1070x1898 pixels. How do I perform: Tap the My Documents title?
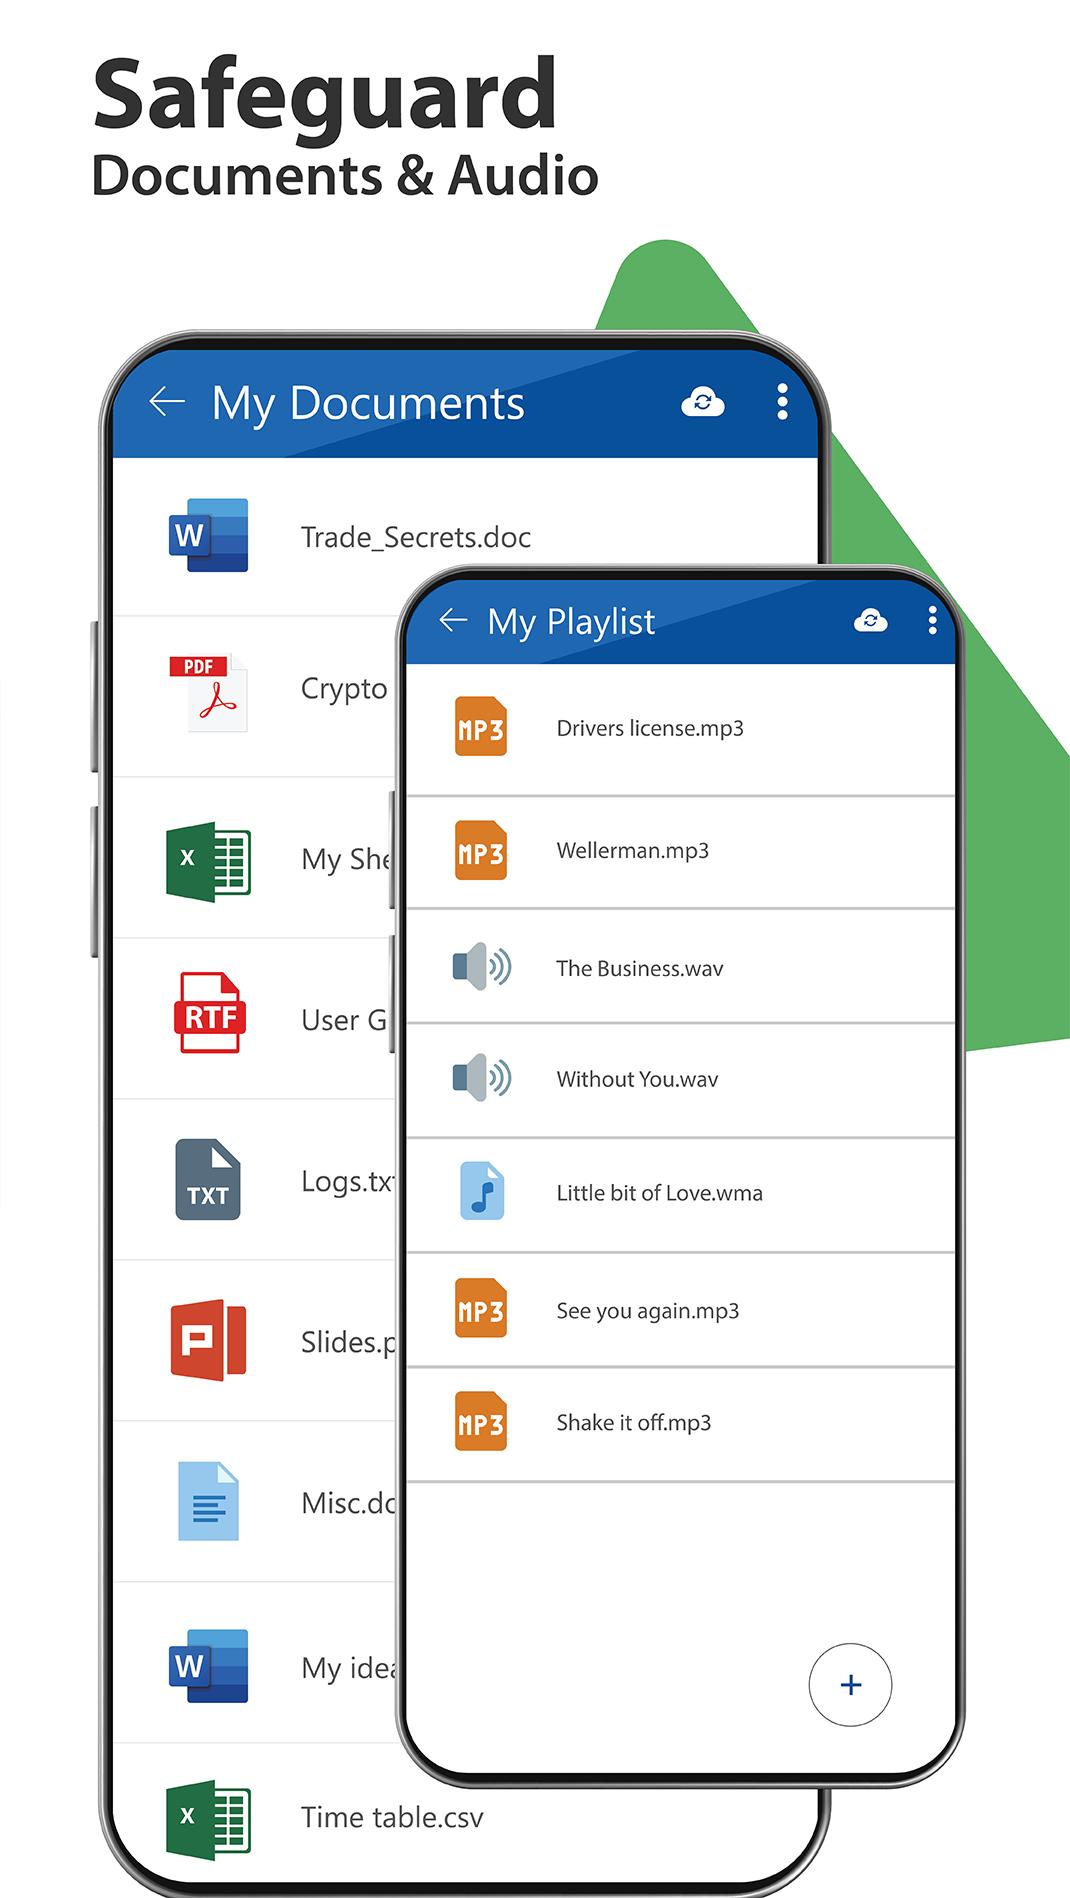click(x=368, y=404)
